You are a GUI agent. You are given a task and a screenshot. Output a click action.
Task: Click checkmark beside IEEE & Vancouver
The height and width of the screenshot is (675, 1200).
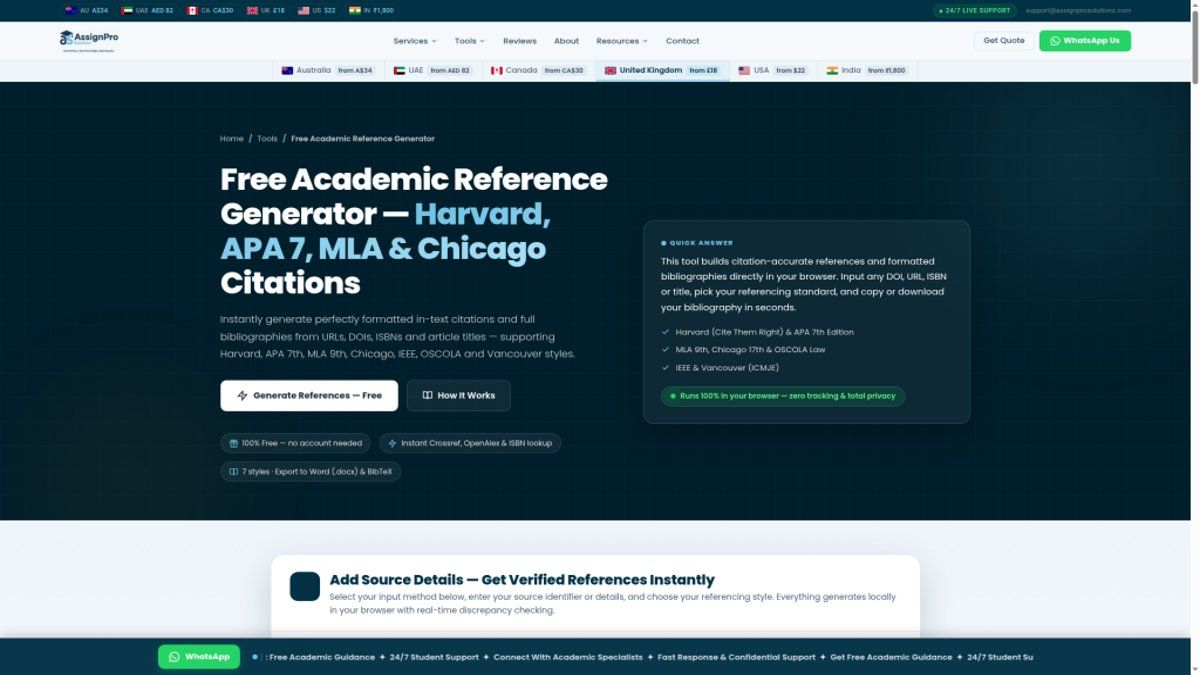(666, 368)
